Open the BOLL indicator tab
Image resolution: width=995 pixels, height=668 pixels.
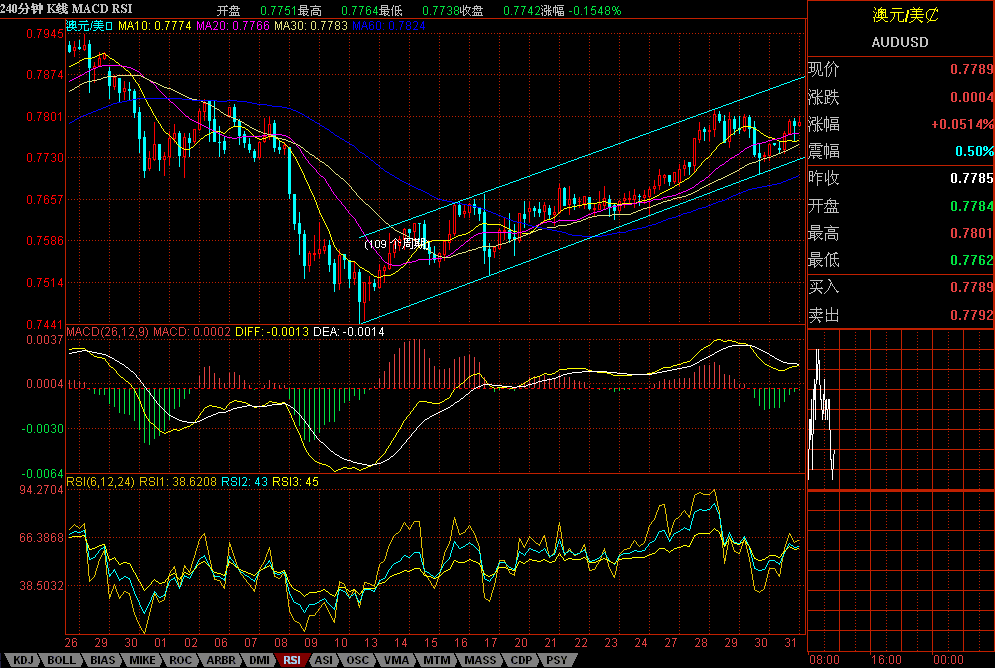click(61, 660)
